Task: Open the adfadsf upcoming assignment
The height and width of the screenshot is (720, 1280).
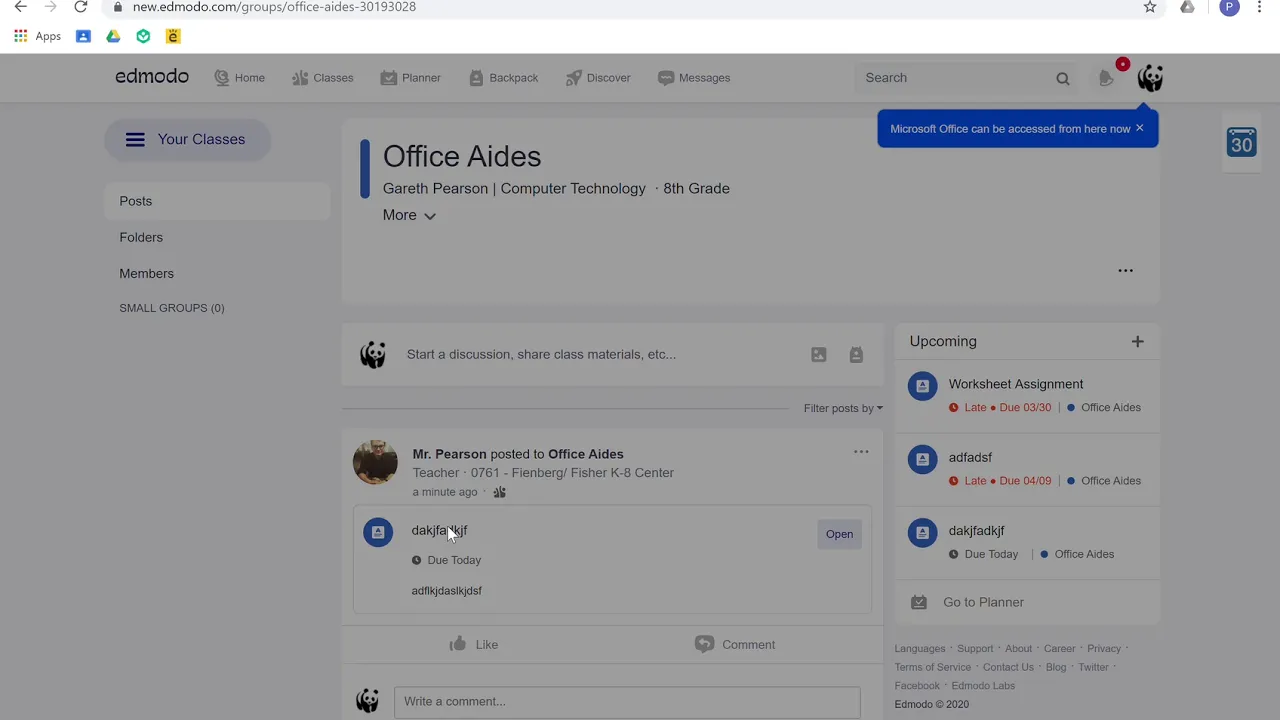Action: point(970,457)
